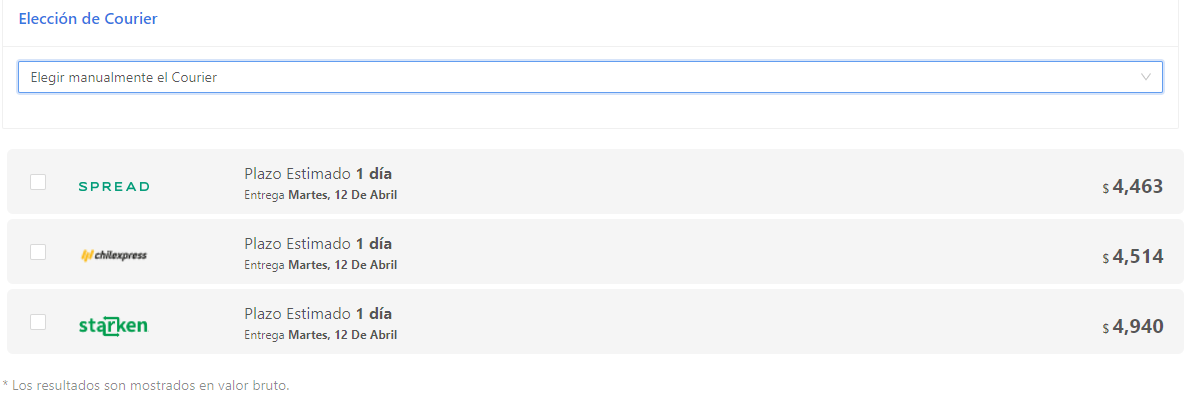Click the Chilexpress courier logo
The image size is (1191, 402).
114,255
